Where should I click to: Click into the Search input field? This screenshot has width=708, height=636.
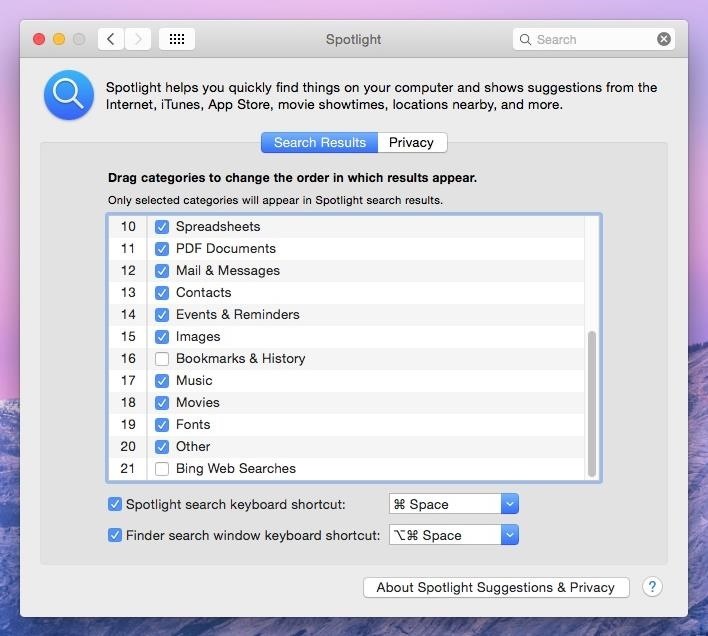point(593,39)
